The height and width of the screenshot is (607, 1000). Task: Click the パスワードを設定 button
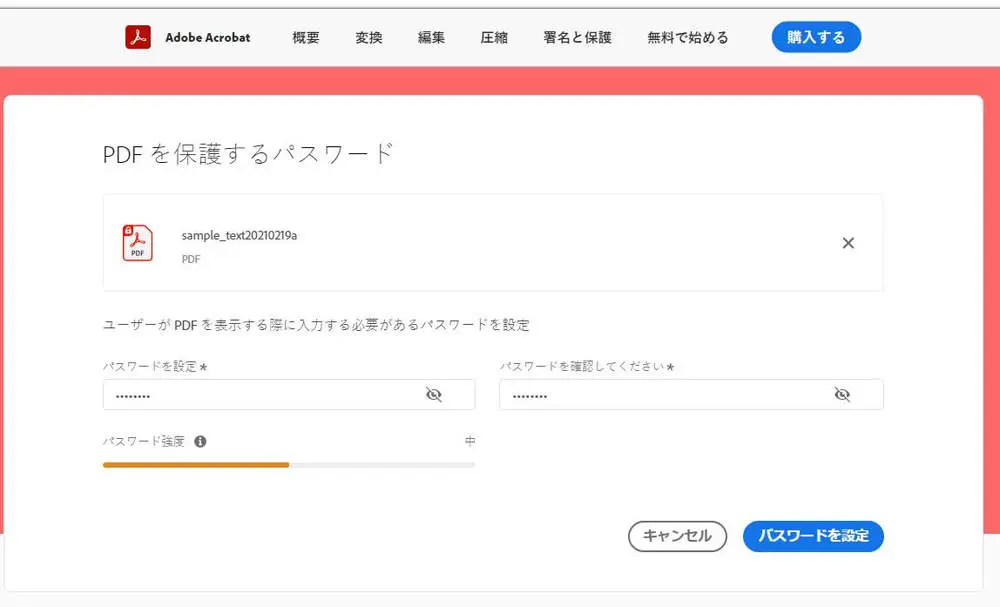(x=813, y=536)
